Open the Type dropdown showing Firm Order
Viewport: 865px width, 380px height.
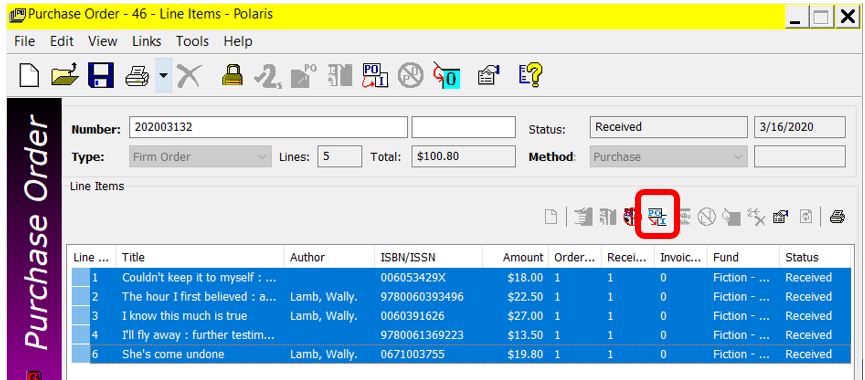[200, 157]
